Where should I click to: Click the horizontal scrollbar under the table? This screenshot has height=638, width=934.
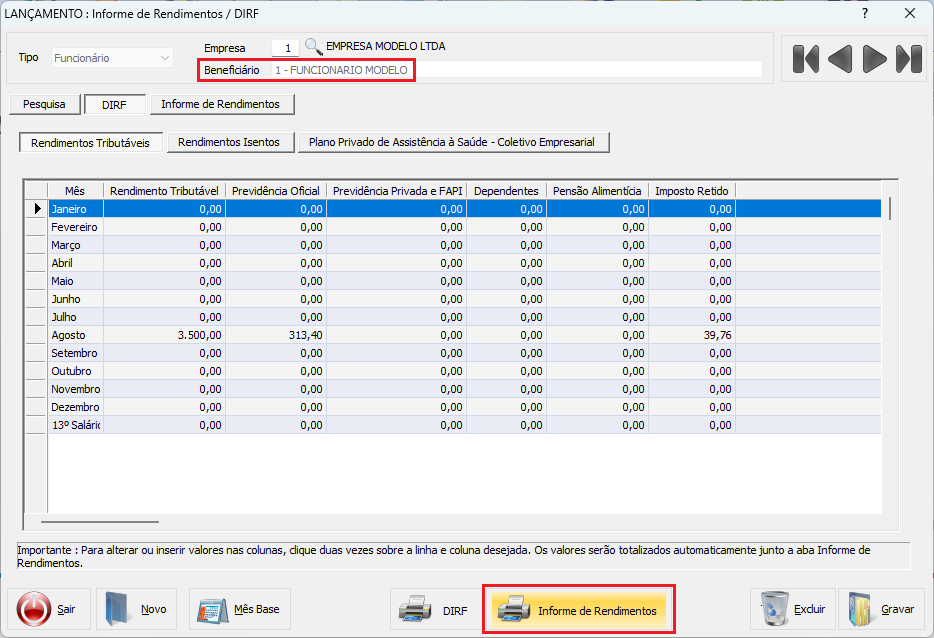click(100, 521)
